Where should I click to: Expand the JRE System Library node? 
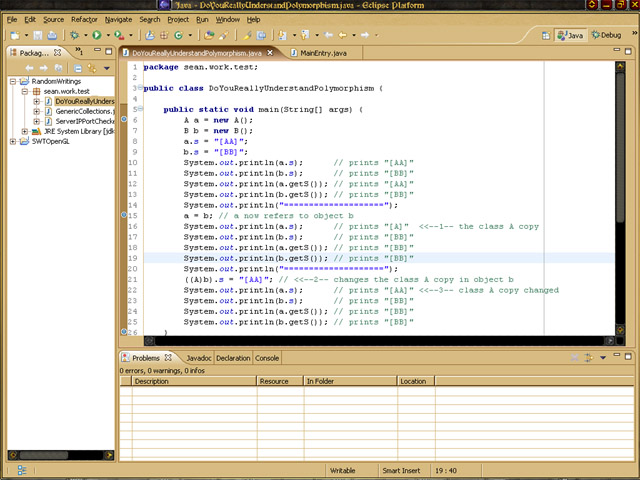(24, 131)
